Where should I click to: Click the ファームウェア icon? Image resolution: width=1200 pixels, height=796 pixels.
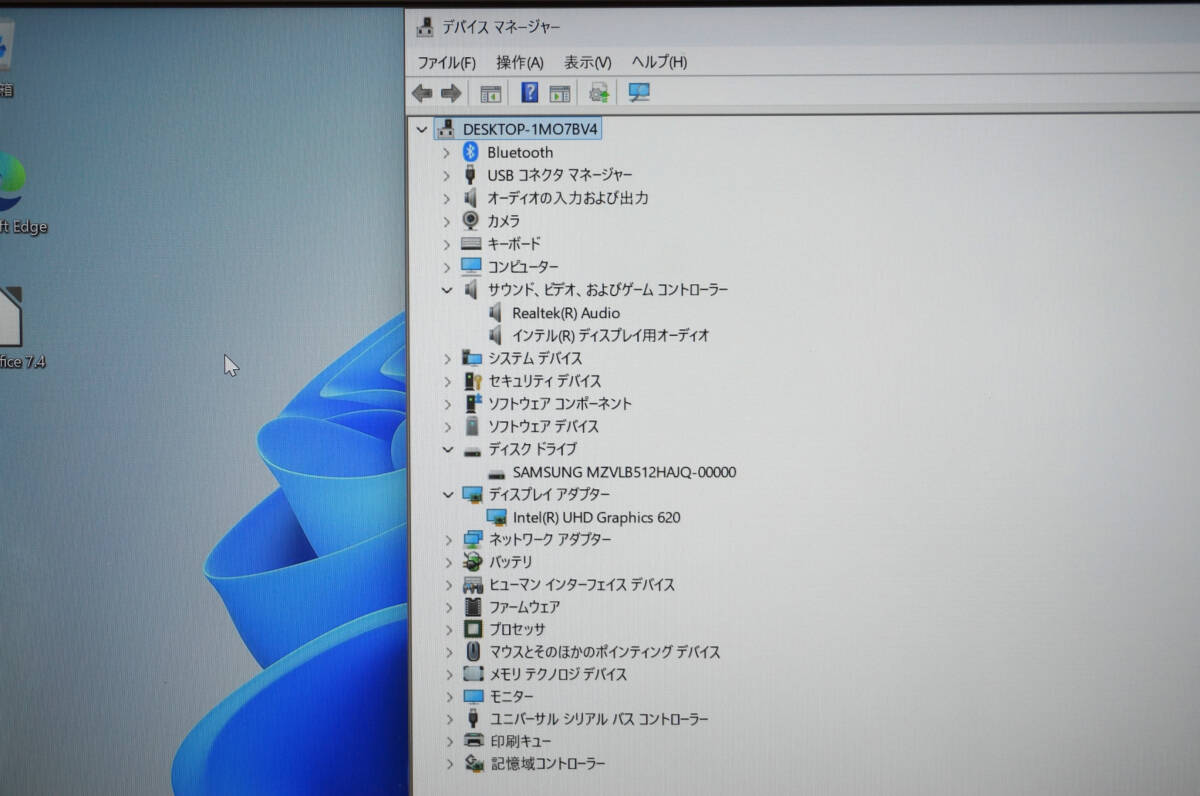473,607
